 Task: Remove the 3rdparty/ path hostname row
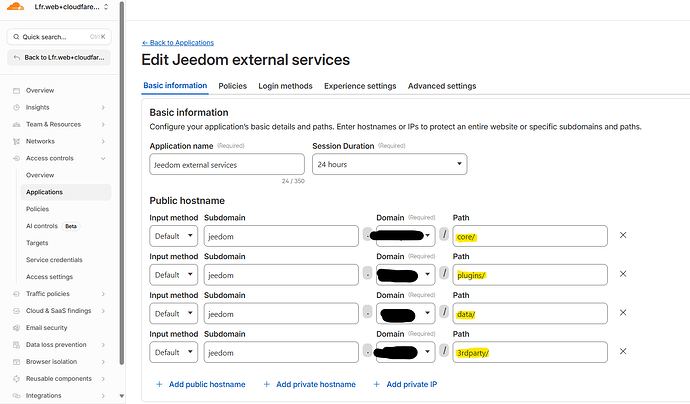[x=623, y=351]
